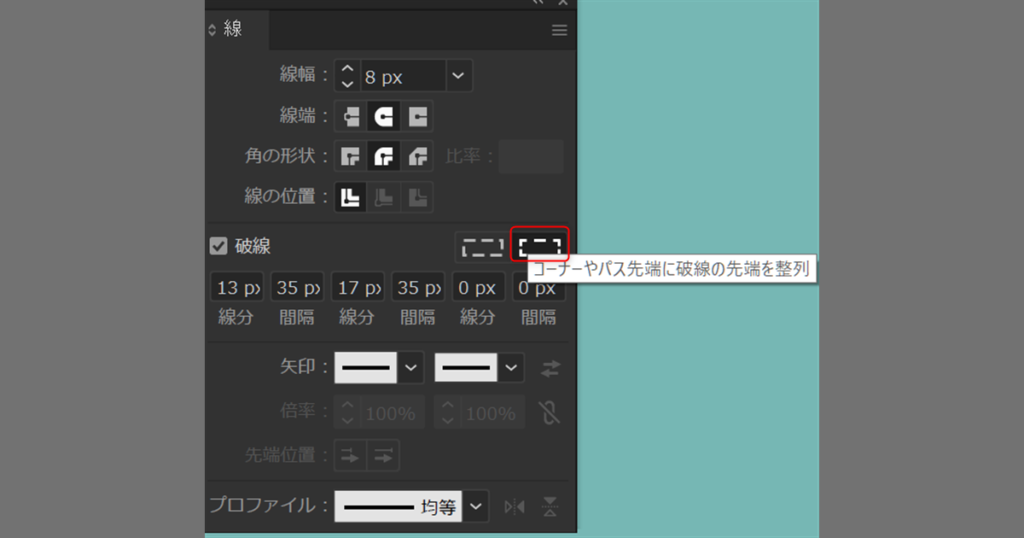Select the projecting cap line end icon

tap(417, 116)
